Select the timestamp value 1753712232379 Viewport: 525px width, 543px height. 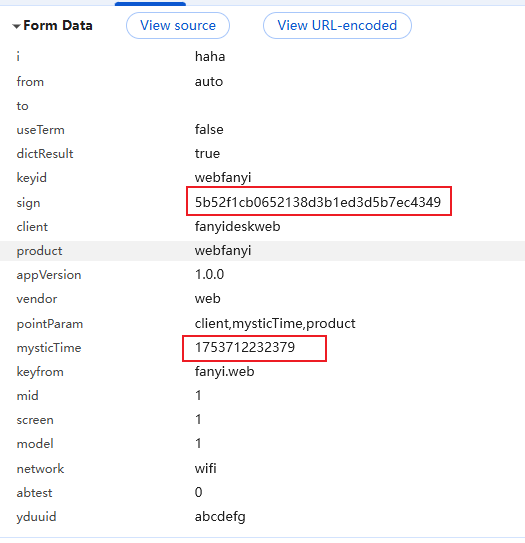245,347
